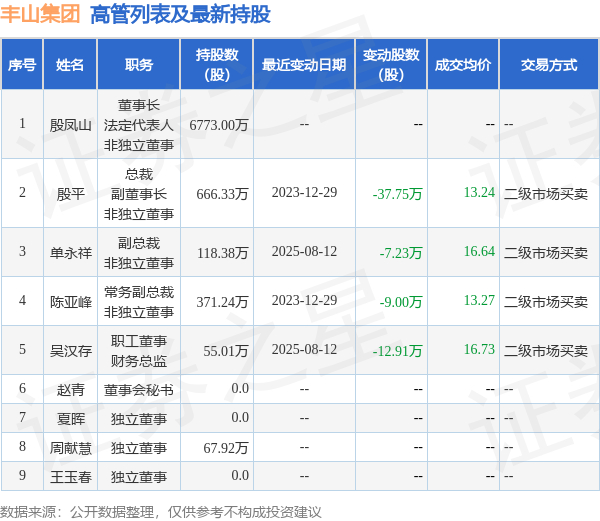Image resolution: width=600 pixels, height=521 pixels.
Task: Click the 0.0 holding for 王玉春
Action: point(240,475)
